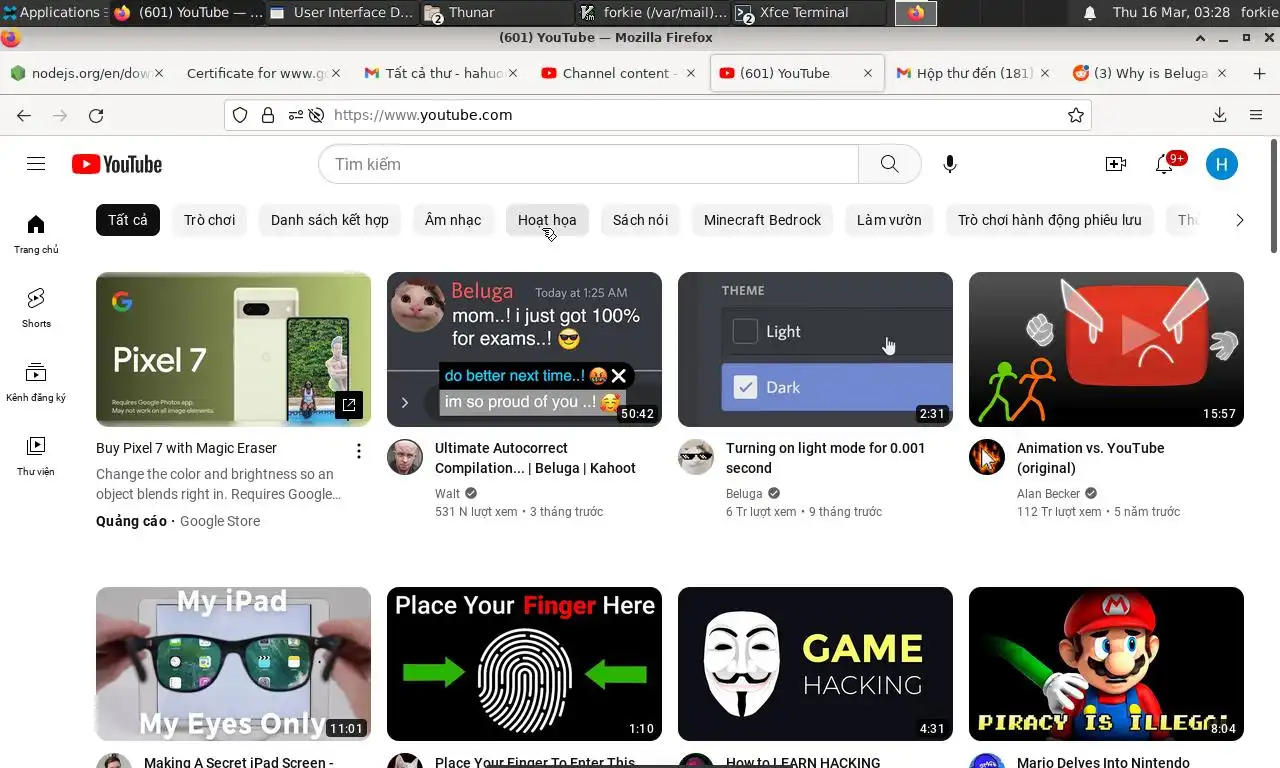Image resolution: width=1280 pixels, height=768 pixels.
Task: Open Buy Pixel 7 with Magic Eraser ad
Action: 186,448
